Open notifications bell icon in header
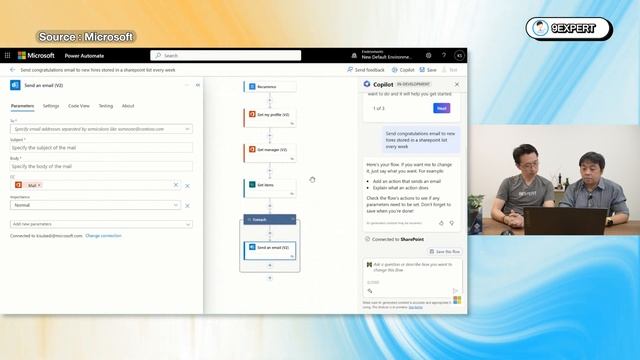The image size is (640, 360). point(354,56)
